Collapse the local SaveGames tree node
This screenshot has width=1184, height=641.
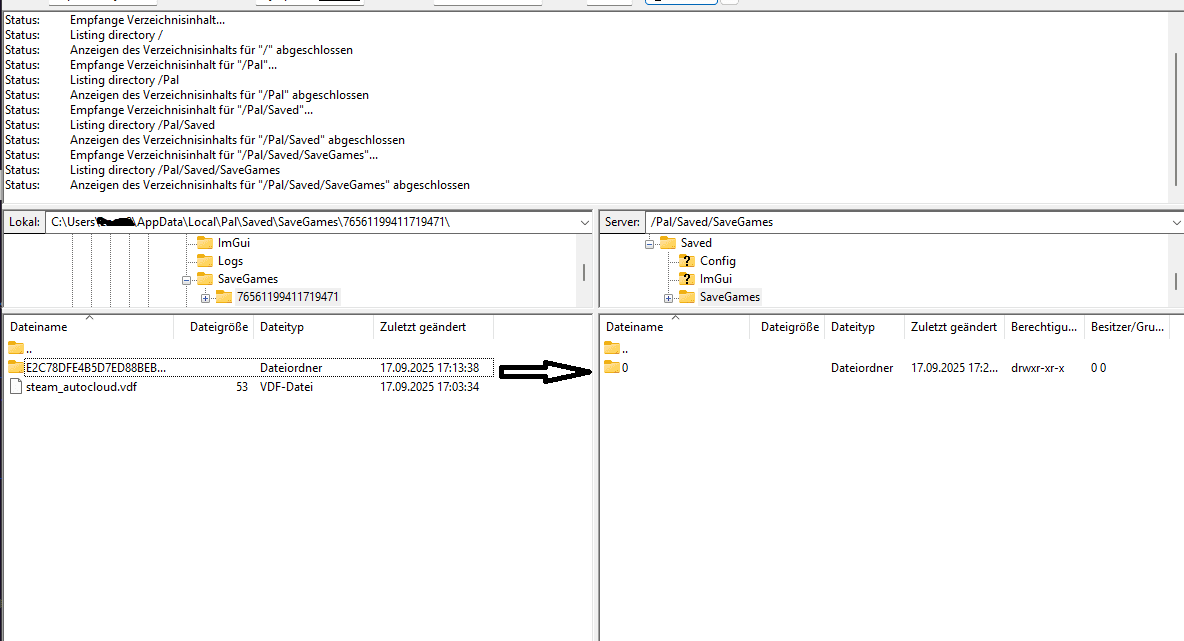pyautogui.click(x=186, y=280)
